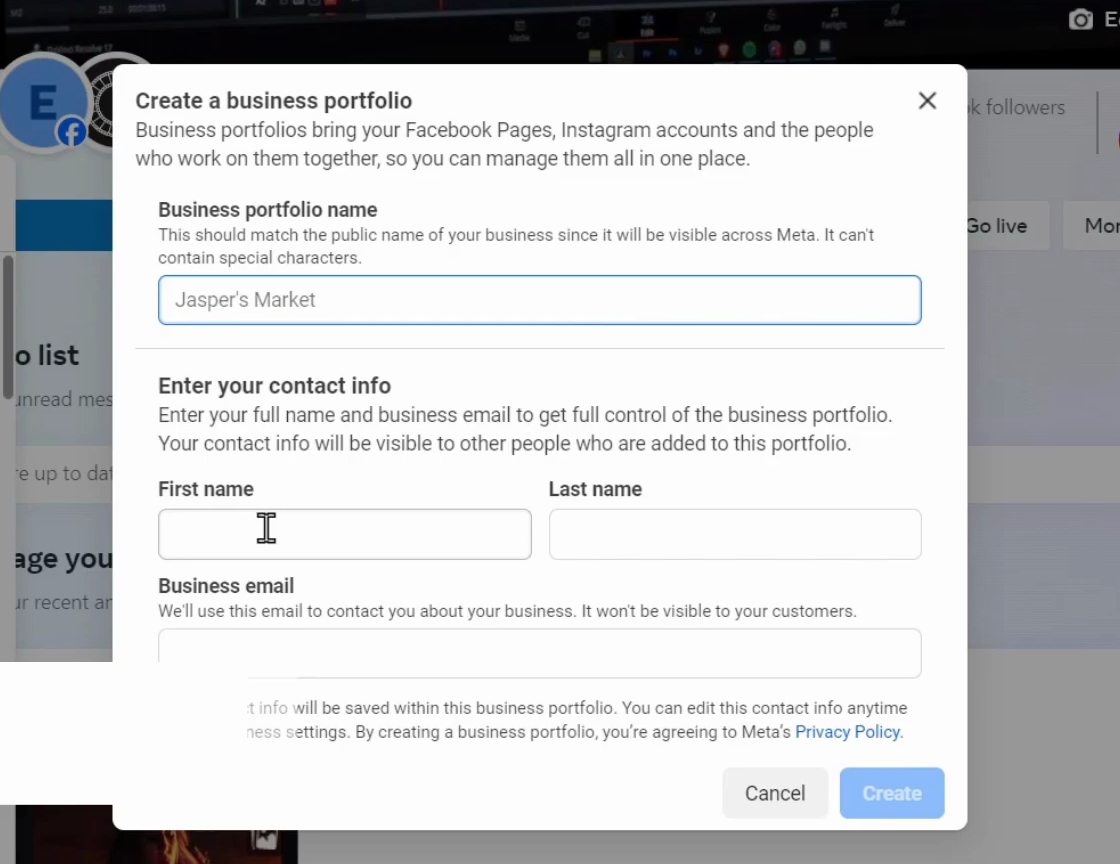
Task: Click the 'First name' label
Action: click(x=206, y=489)
